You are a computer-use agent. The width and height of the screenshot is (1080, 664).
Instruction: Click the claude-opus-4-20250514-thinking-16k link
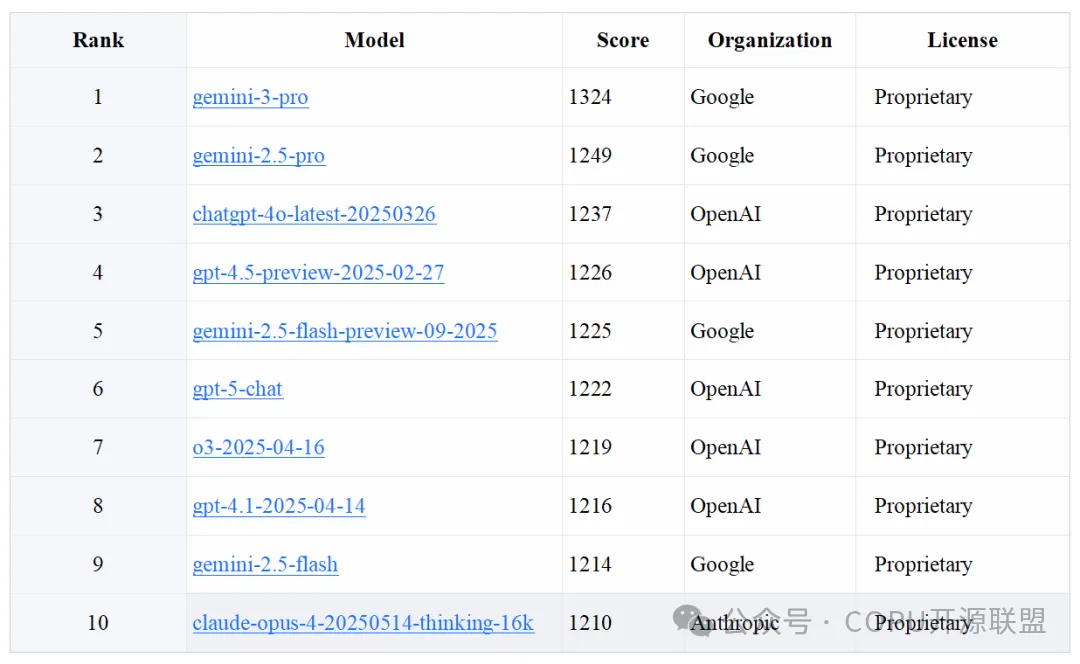[x=362, y=623]
